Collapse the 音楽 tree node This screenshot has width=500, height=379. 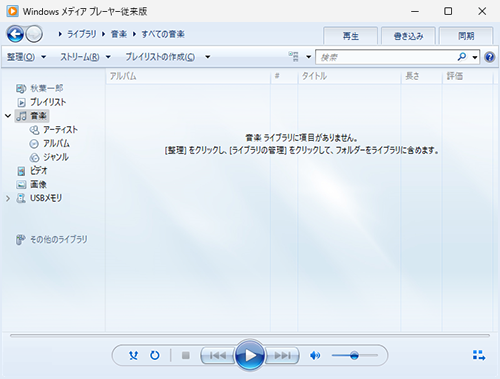point(8,116)
